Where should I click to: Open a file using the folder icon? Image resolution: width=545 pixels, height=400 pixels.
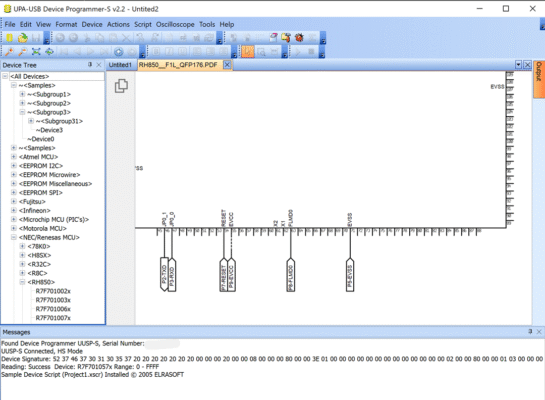pos(23,38)
